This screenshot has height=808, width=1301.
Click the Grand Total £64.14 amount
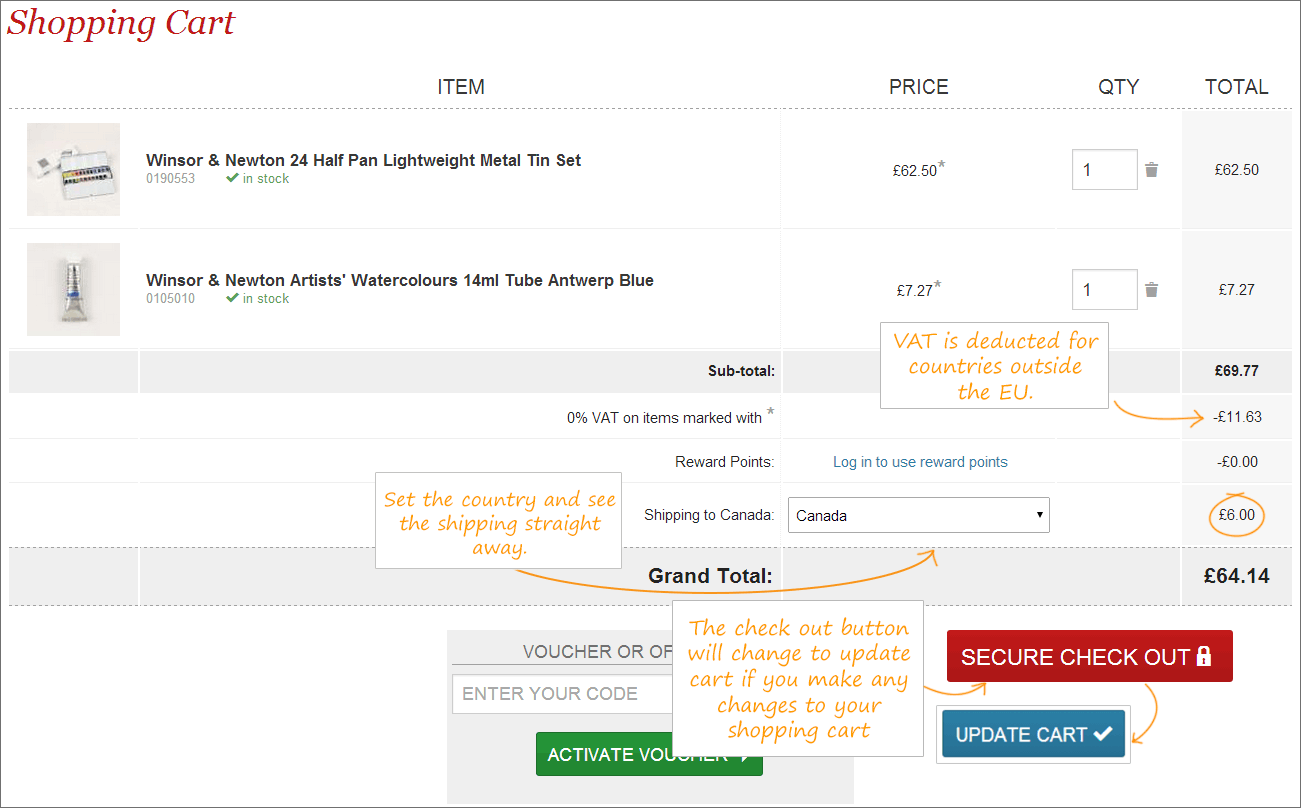1236,576
